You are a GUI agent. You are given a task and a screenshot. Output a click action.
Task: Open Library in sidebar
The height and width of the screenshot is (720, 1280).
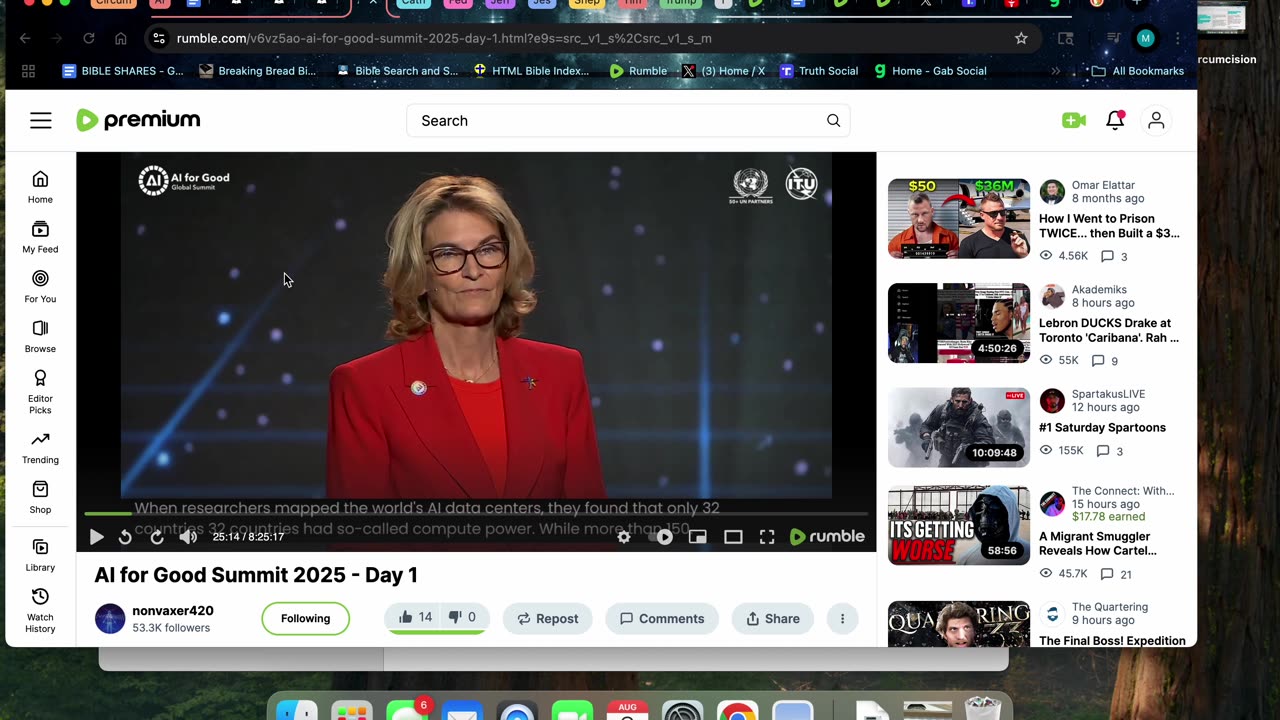click(x=40, y=555)
